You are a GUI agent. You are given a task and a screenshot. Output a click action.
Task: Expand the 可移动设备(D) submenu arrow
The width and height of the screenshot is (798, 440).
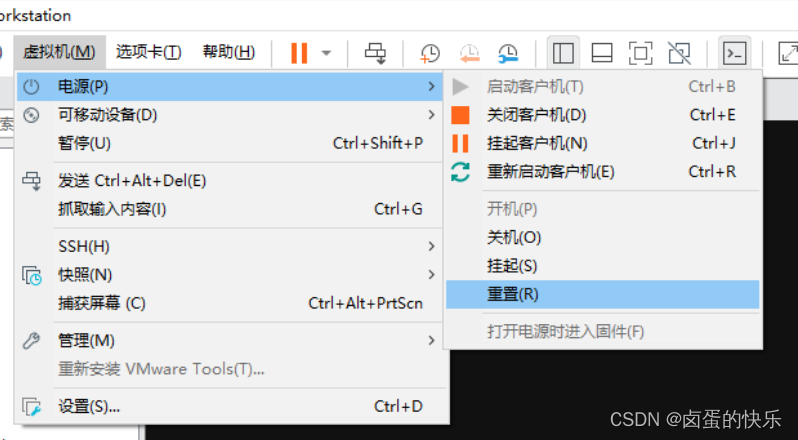coord(432,115)
